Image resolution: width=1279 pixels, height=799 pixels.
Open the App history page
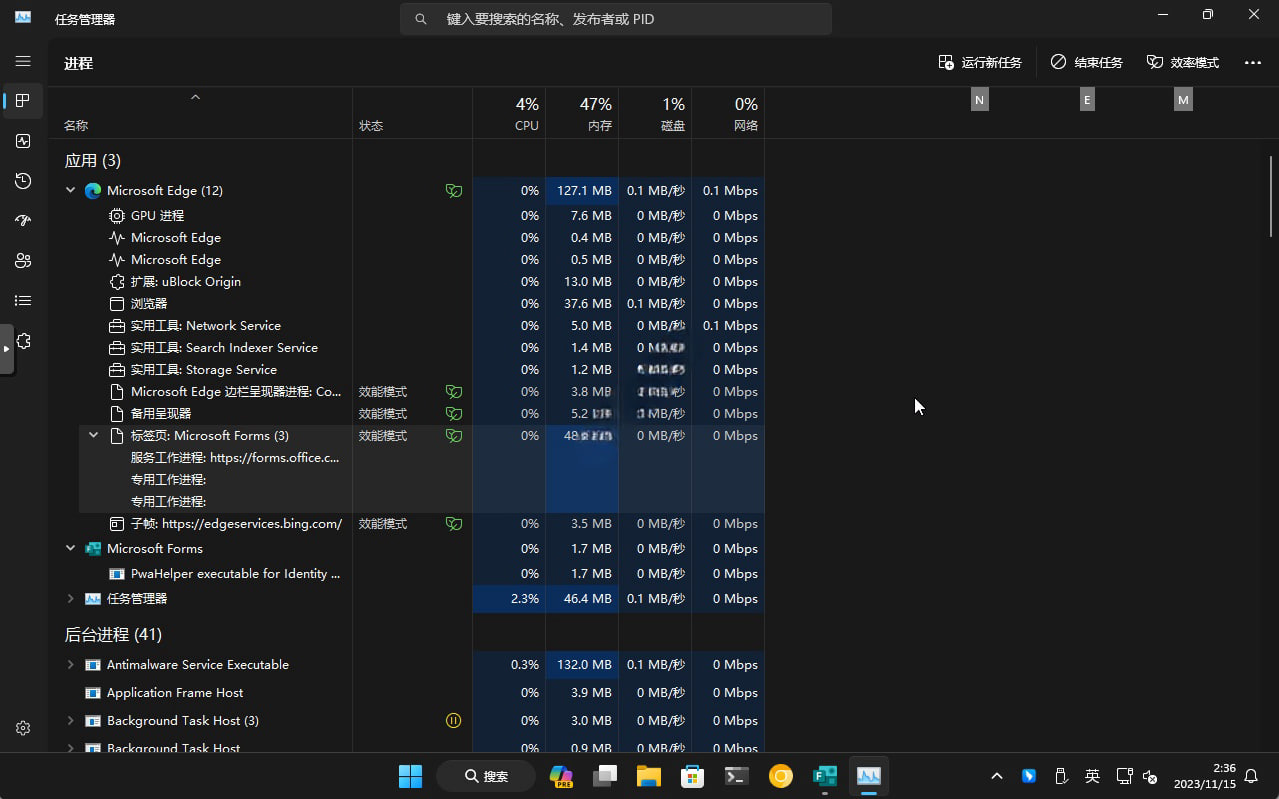click(x=23, y=180)
